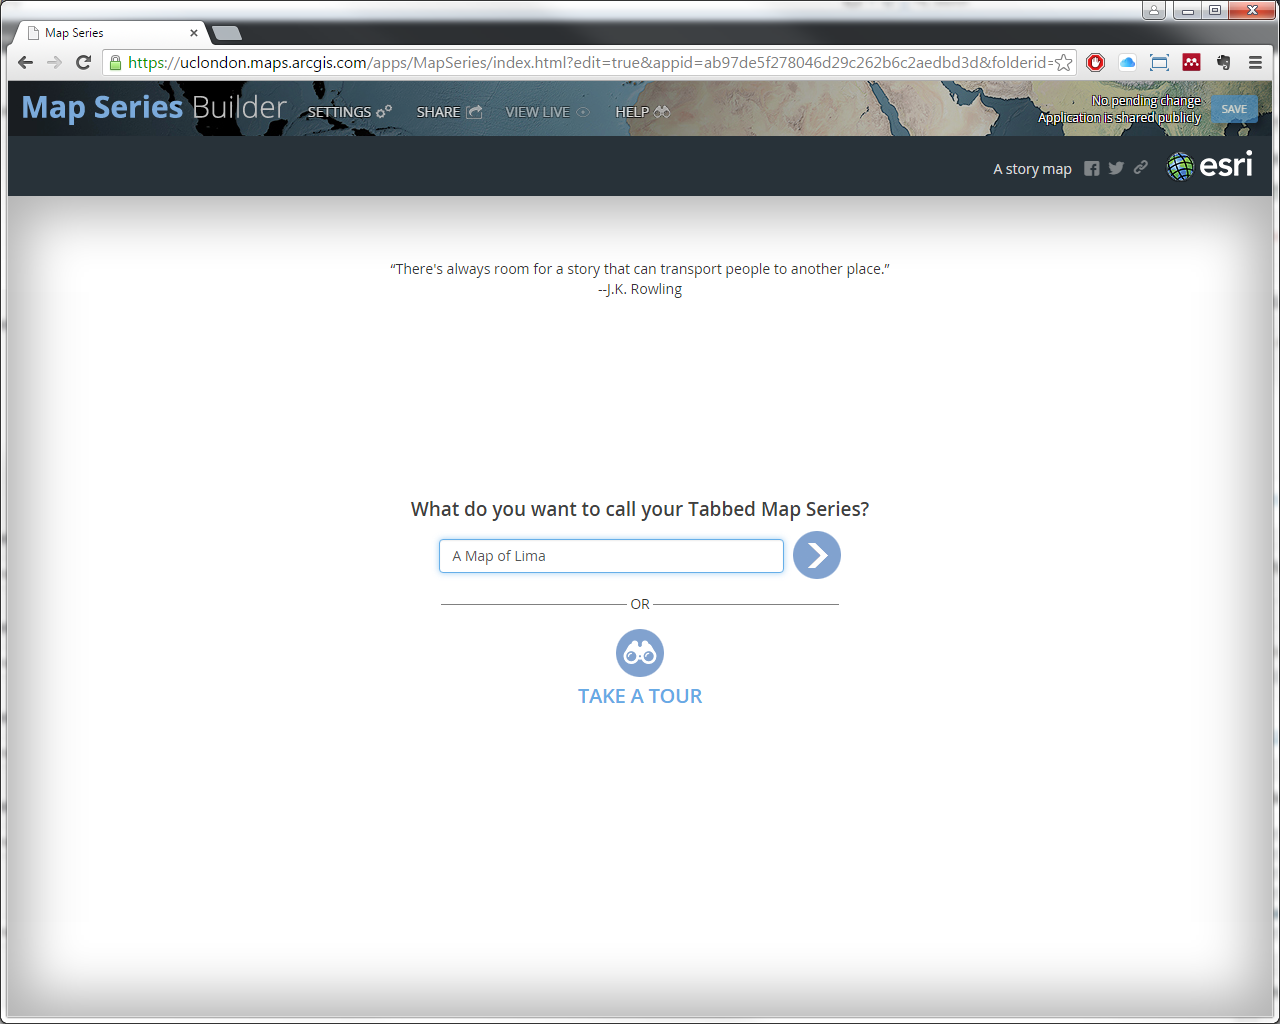Reload the page with the refresh button
The height and width of the screenshot is (1024, 1280).
tap(84, 62)
